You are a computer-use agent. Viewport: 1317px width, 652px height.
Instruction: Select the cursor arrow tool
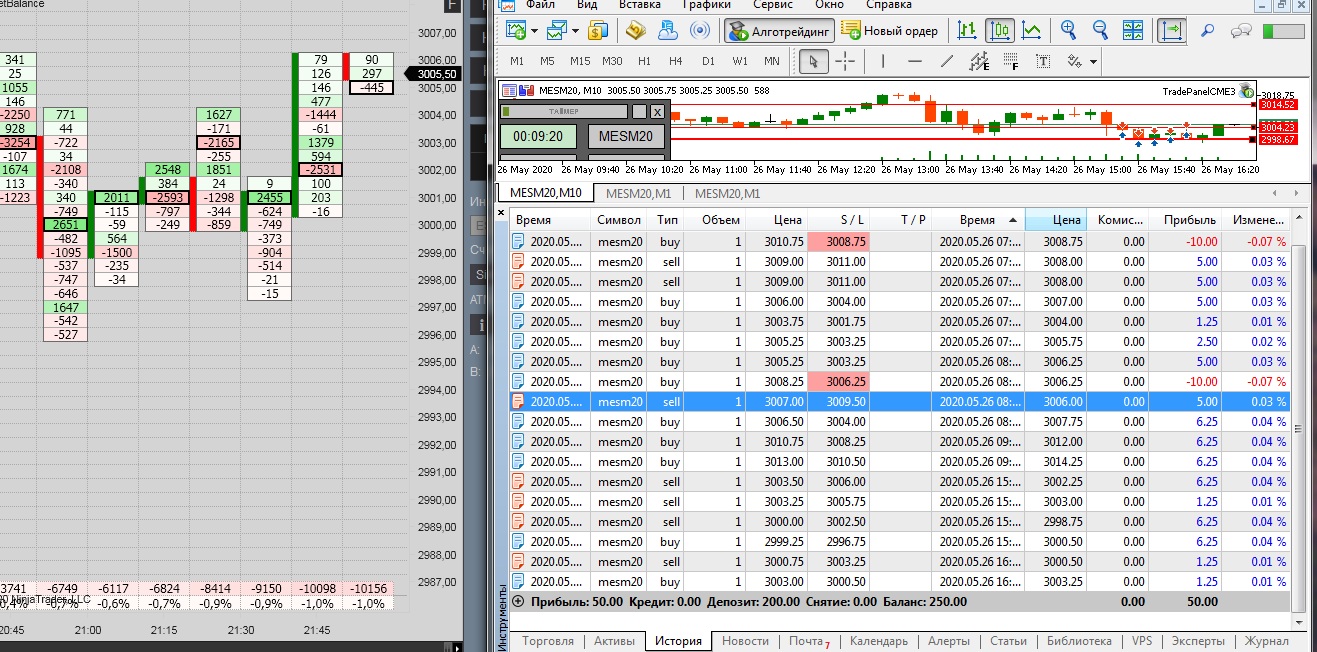[x=813, y=61]
